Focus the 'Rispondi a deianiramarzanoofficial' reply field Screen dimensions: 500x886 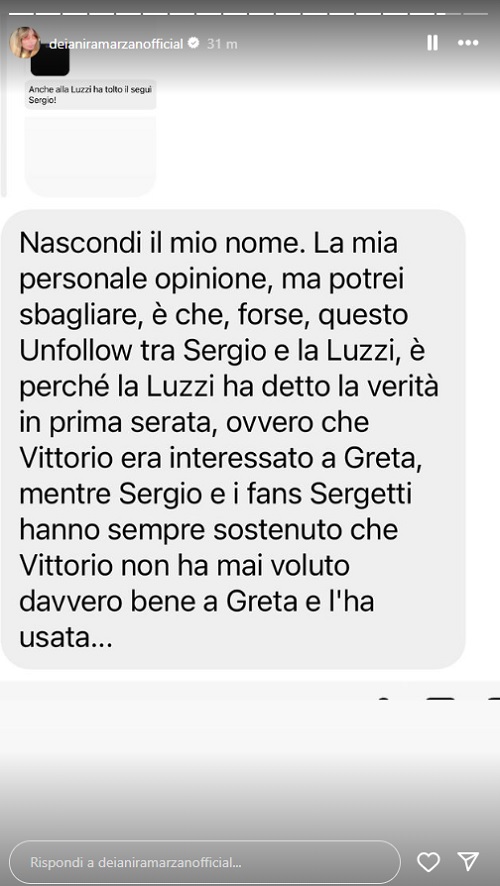205,862
